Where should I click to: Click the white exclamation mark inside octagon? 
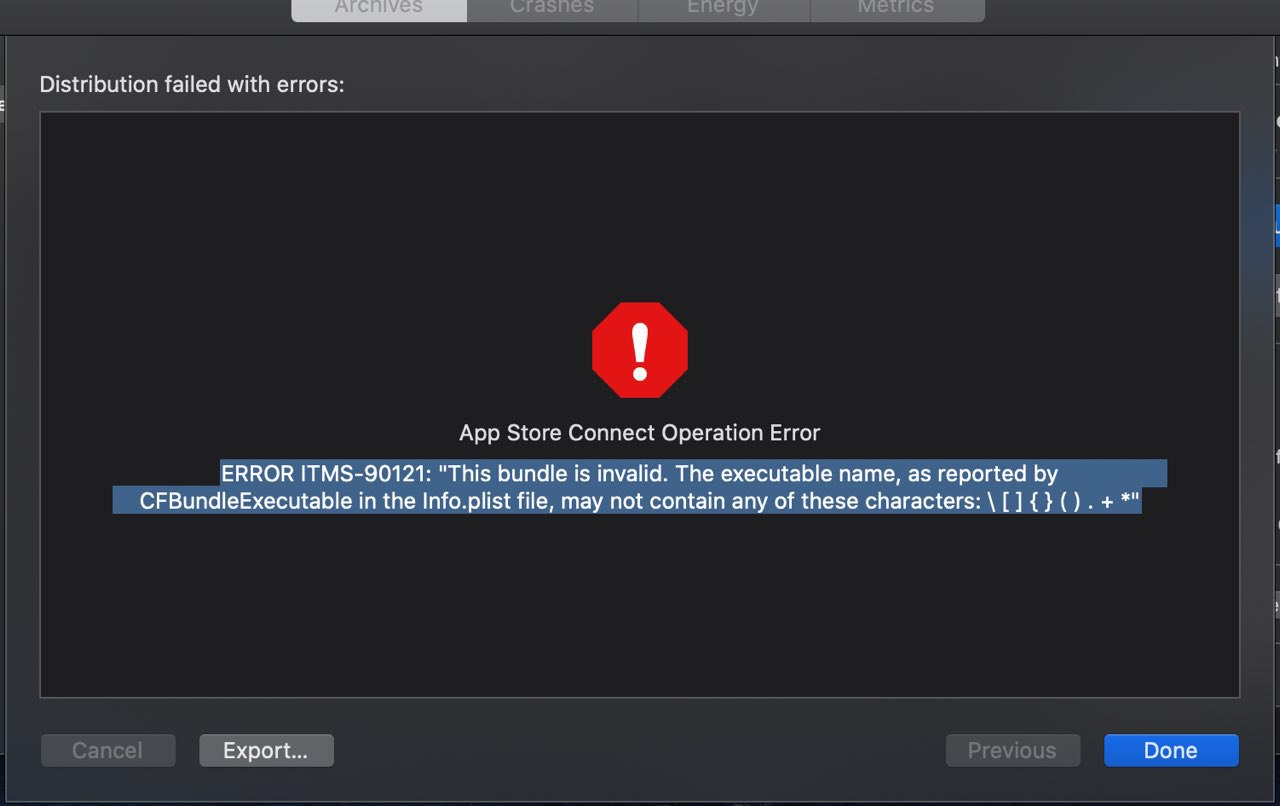[x=640, y=348]
